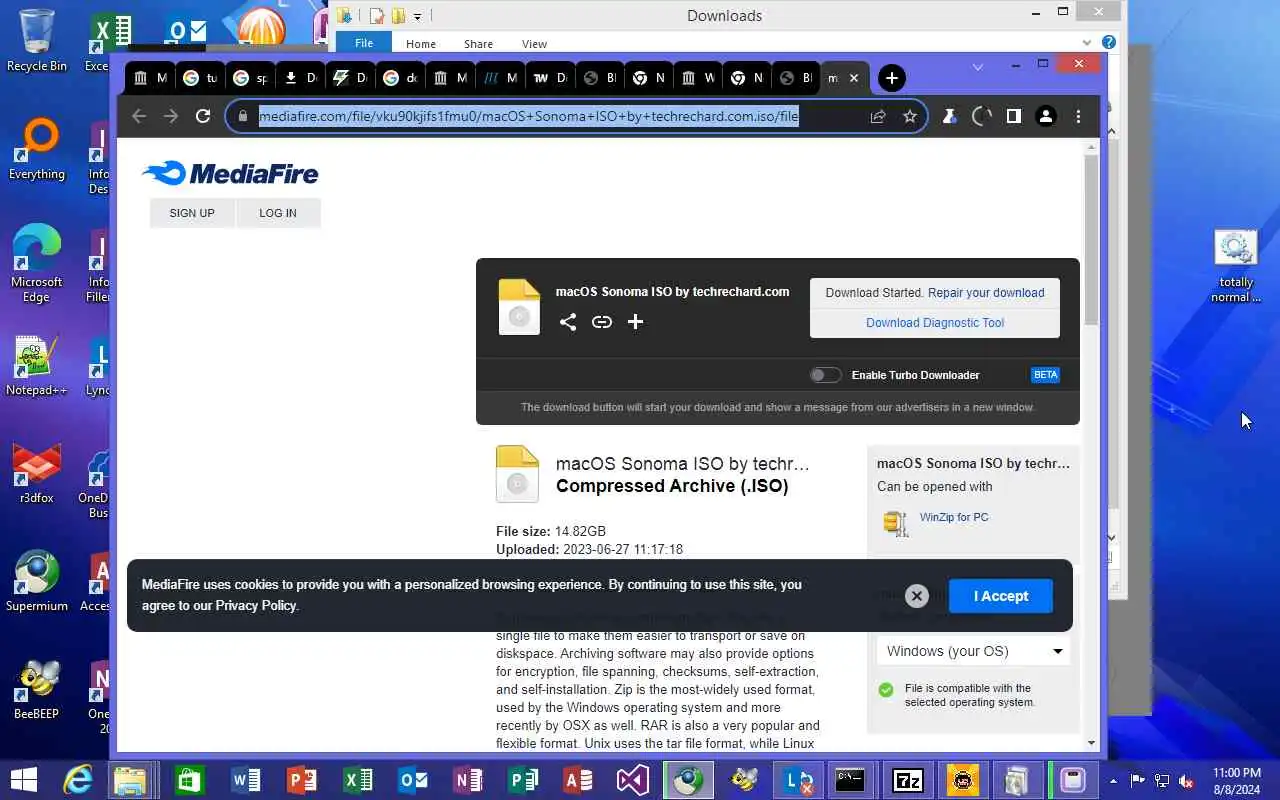Open Windows Store from the taskbar
1280x800 pixels.
pos(189,780)
